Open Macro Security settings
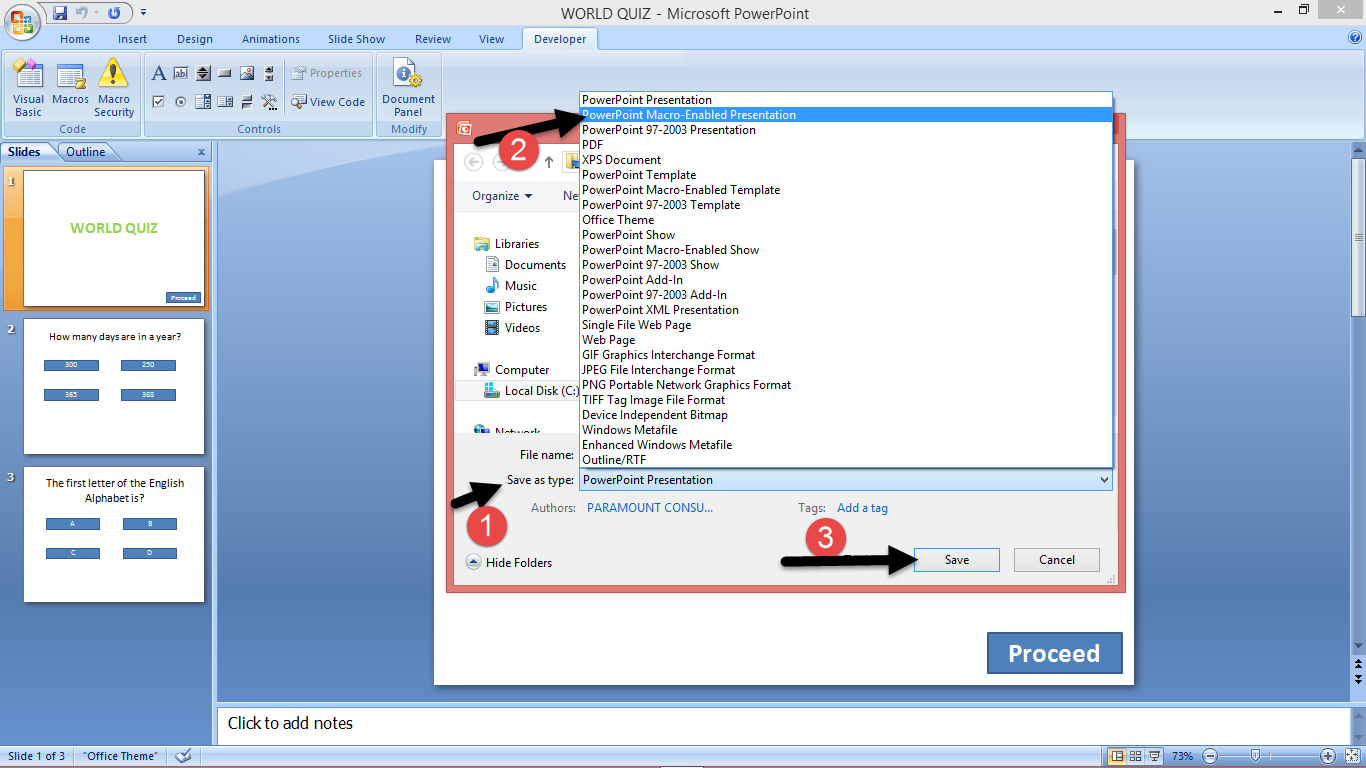 pos(114,88)
